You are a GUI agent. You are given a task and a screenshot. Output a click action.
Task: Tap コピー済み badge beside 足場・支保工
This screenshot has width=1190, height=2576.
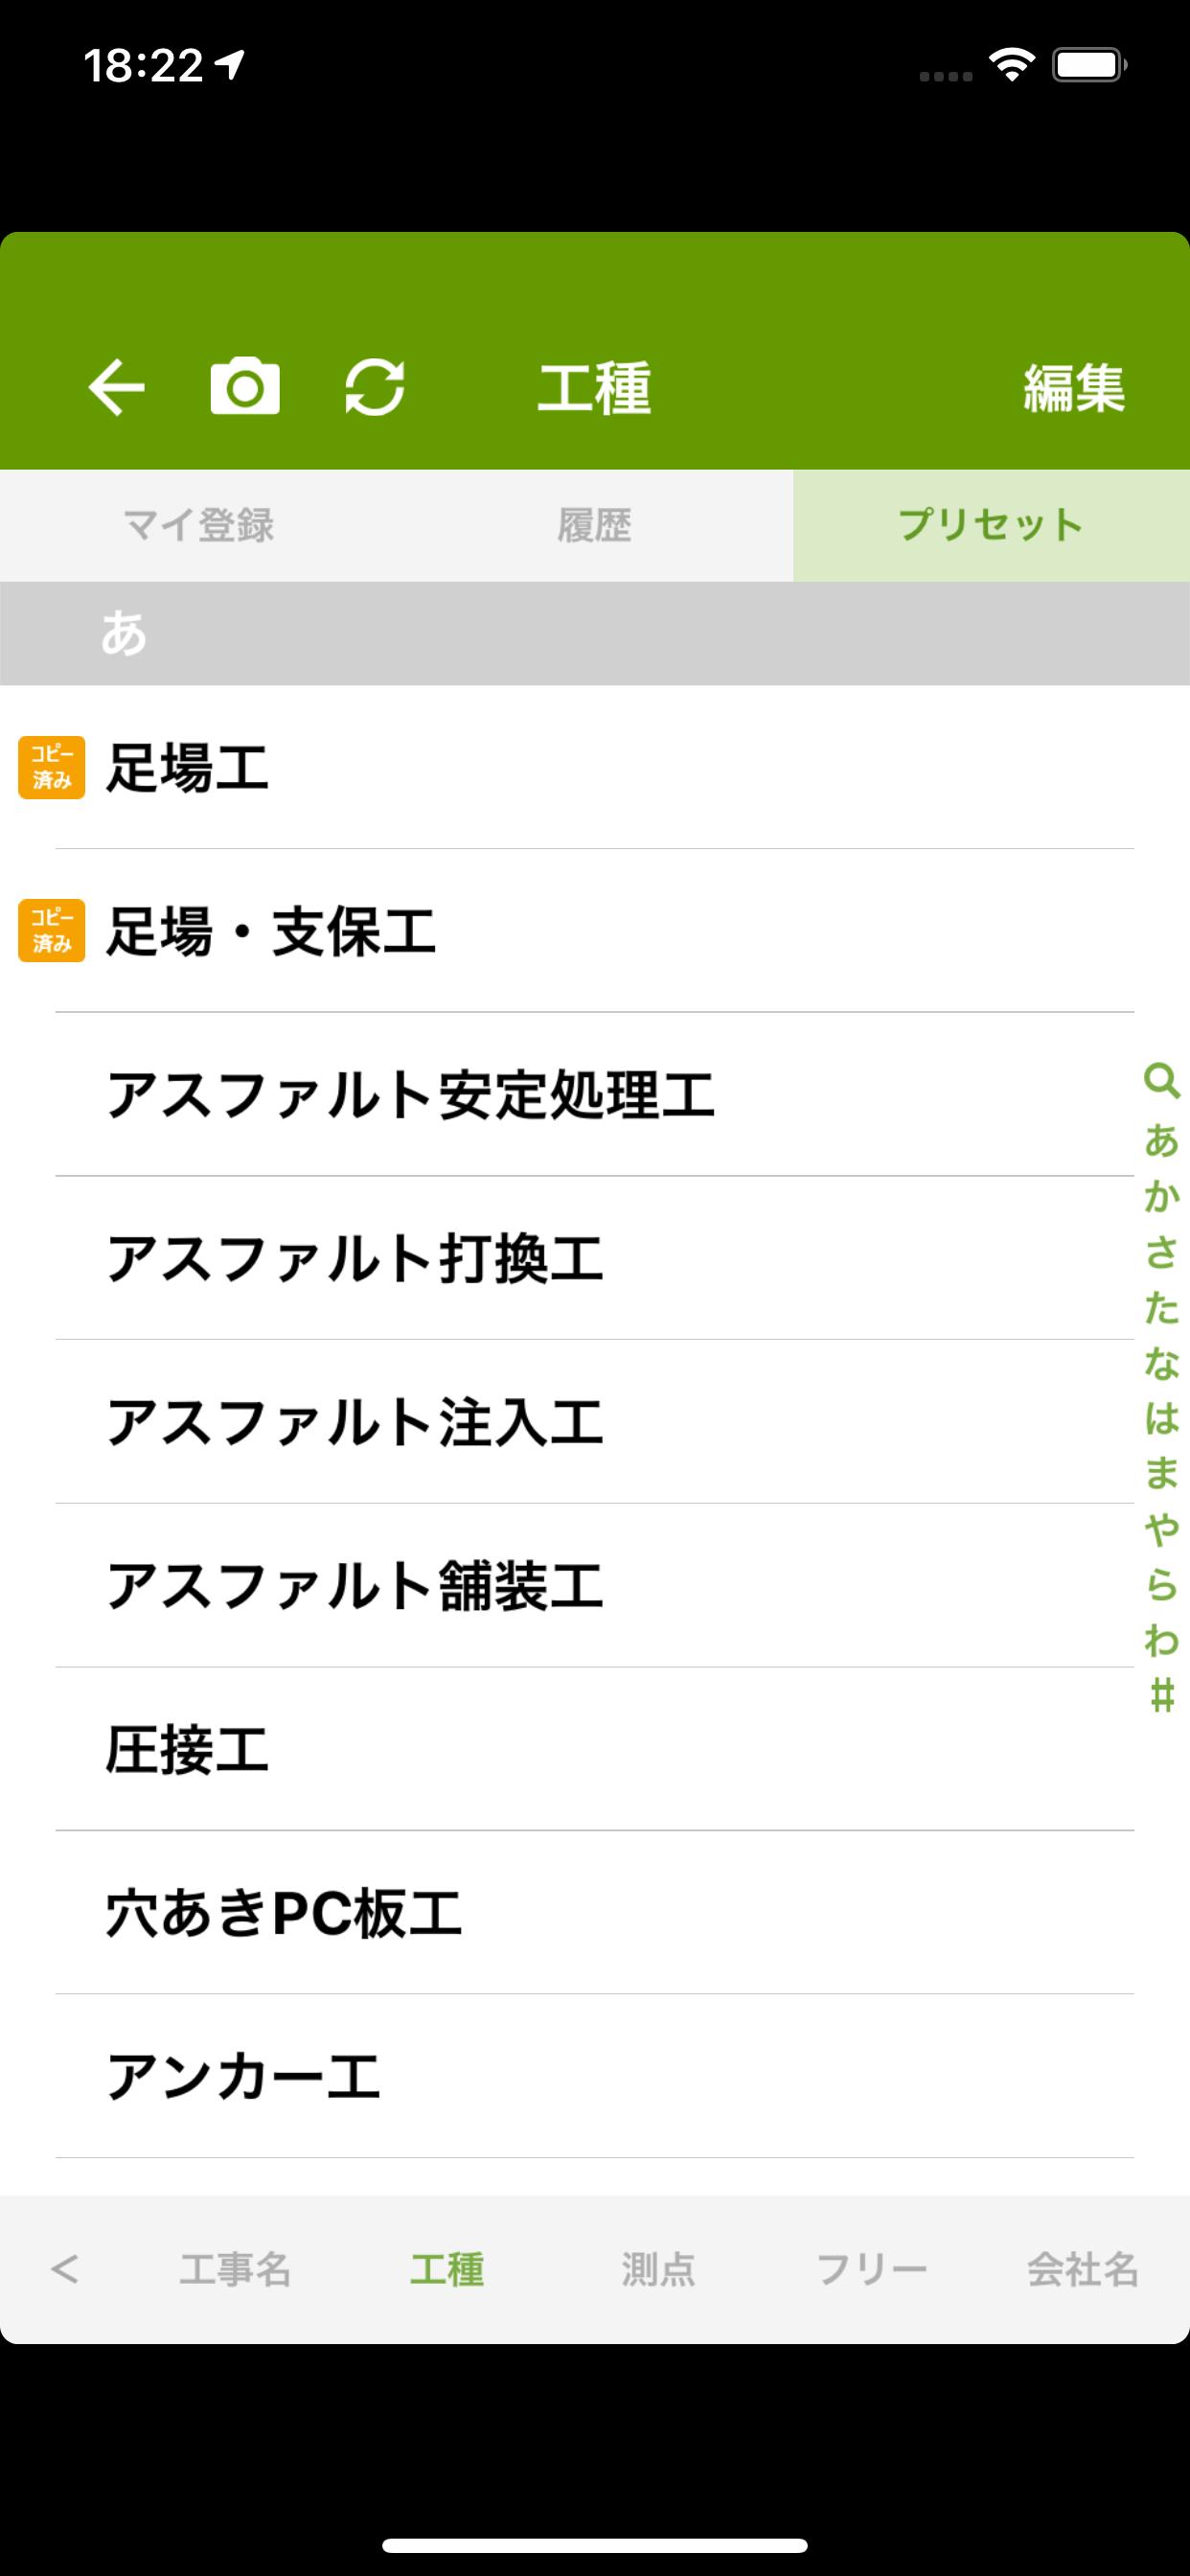pos(52,931)
